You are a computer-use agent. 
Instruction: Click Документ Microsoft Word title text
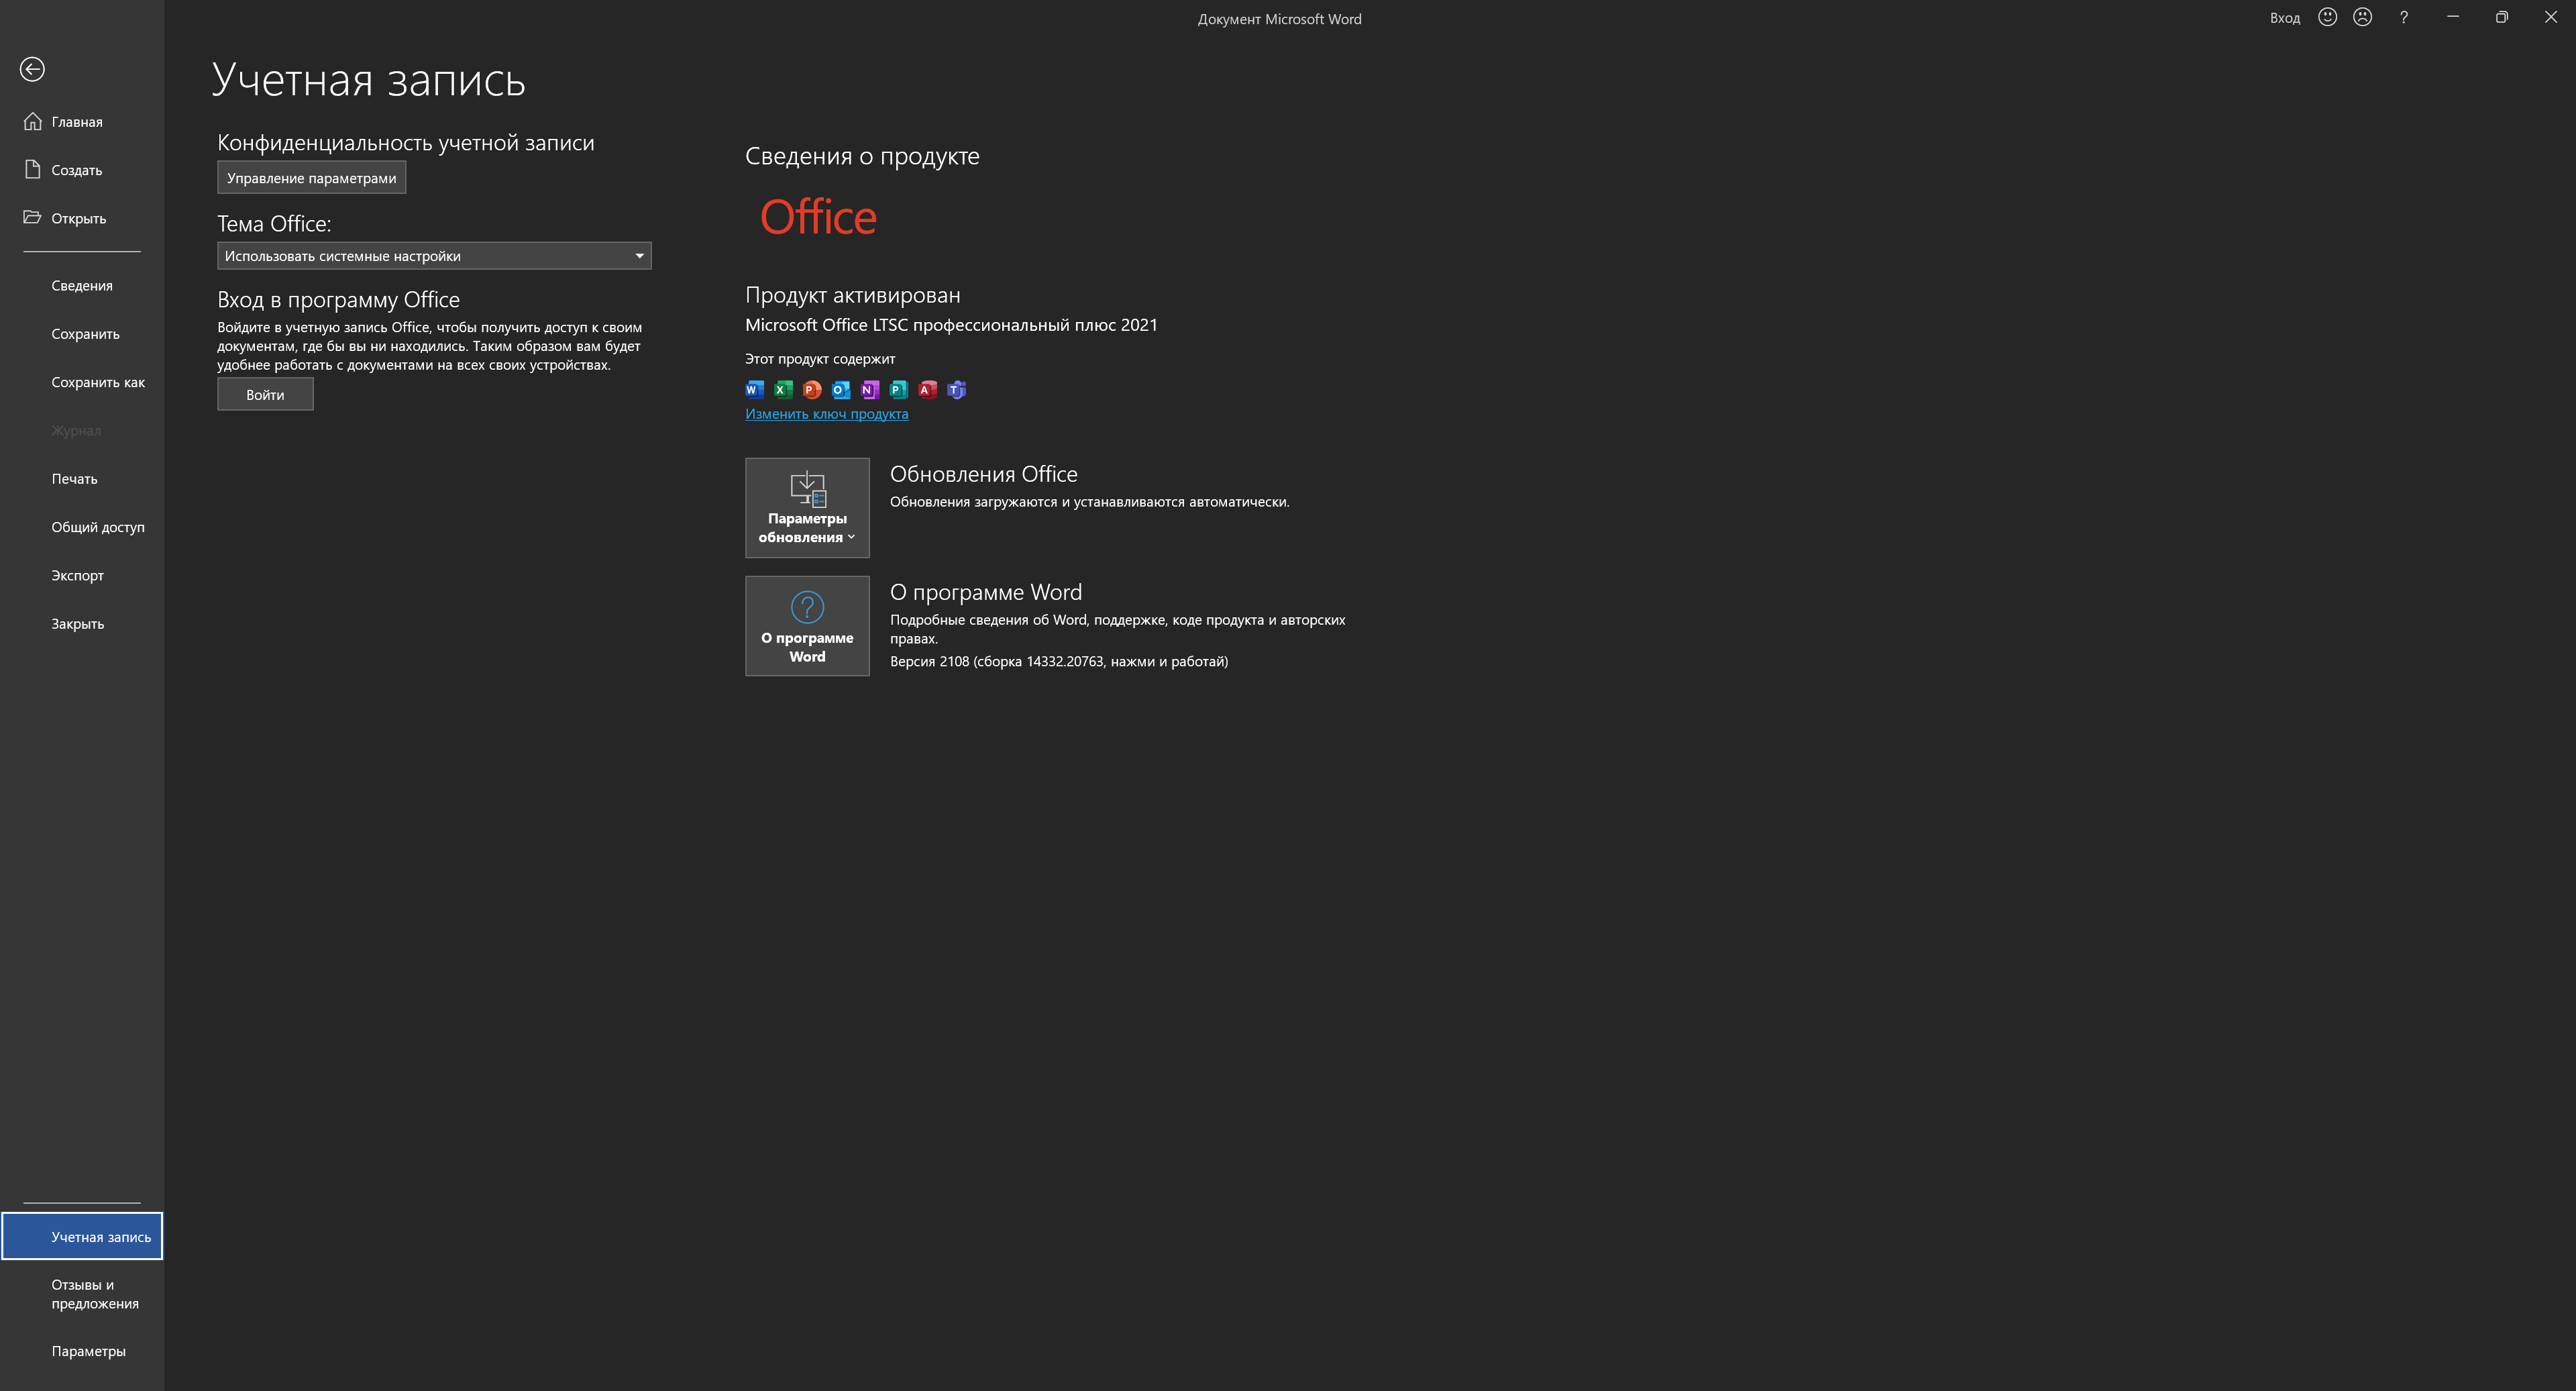[1280, 19]
